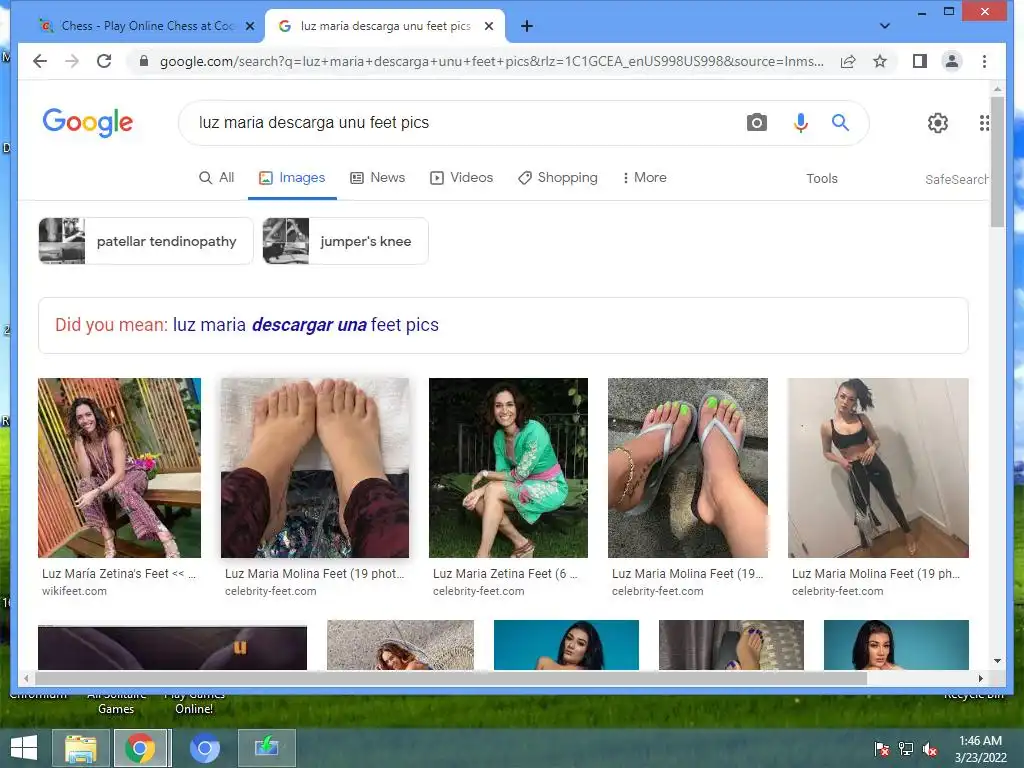Screen dimensions: 1024x768
Task: Close the luz maria search tab
Action: [488, 26]
